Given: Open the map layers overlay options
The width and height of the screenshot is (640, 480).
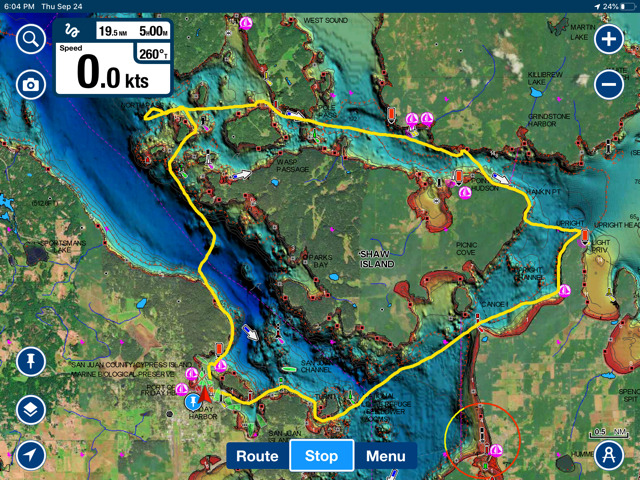Looking at the screenshot, I should point(31,409).
